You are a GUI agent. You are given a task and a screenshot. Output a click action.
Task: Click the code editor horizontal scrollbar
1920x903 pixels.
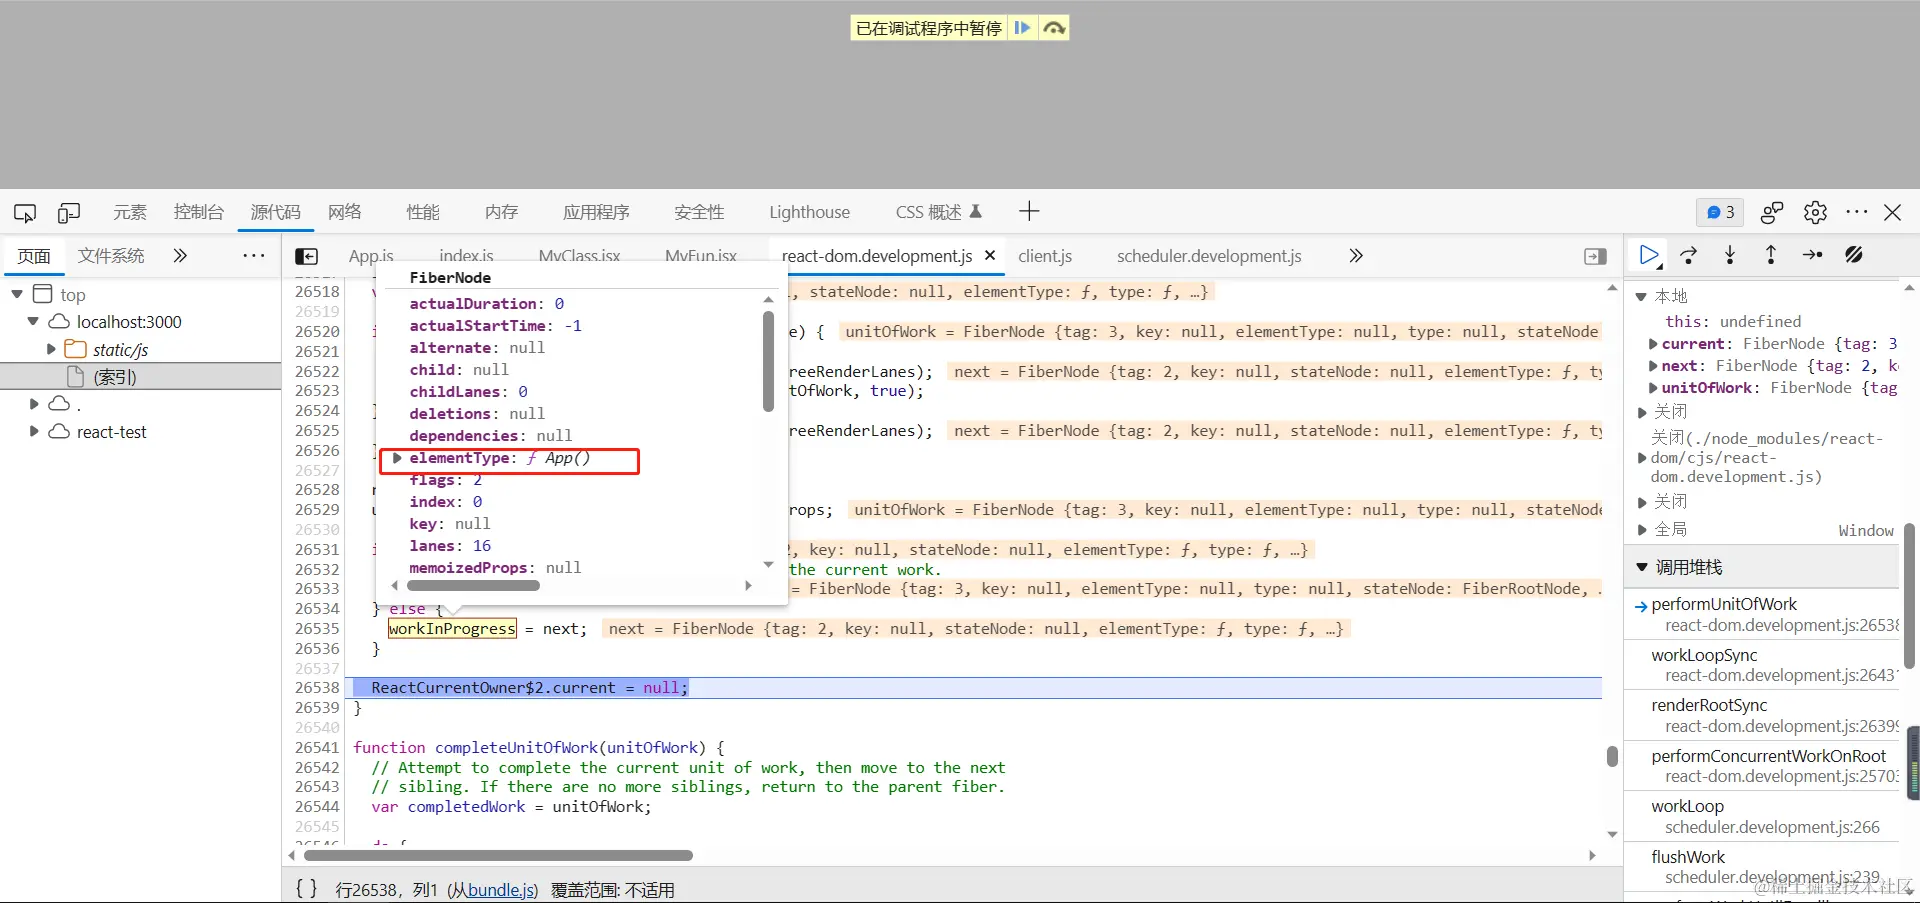(498, 856)
